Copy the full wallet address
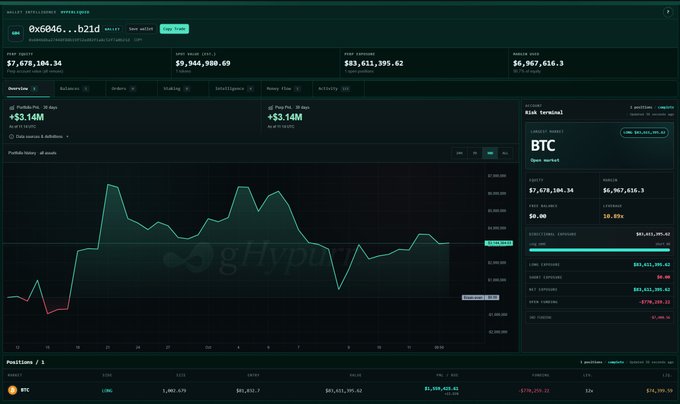680x404 pixels. click(138, 40)
